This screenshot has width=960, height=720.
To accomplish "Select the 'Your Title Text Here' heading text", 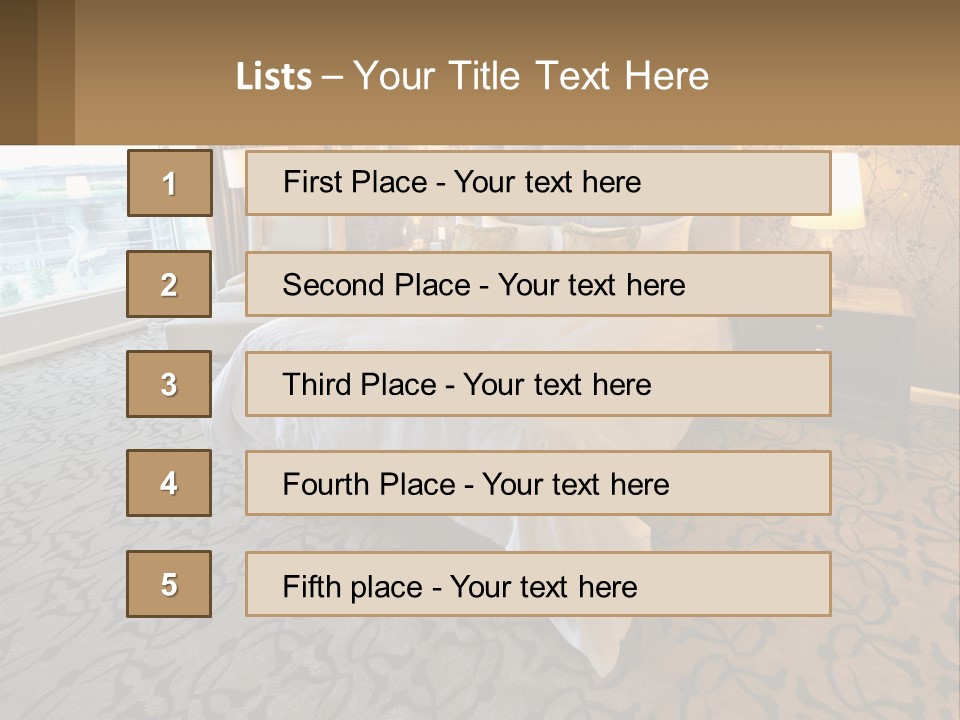I will click(x=531, y=76).
